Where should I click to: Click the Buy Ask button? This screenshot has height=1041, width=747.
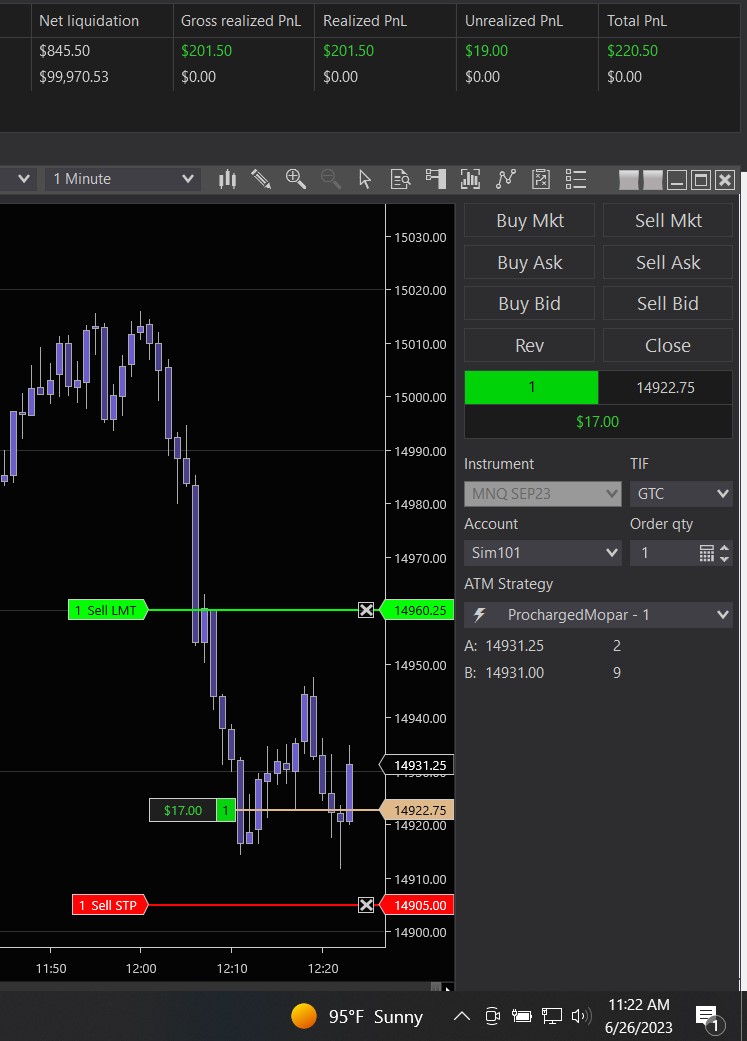[529, 262]
